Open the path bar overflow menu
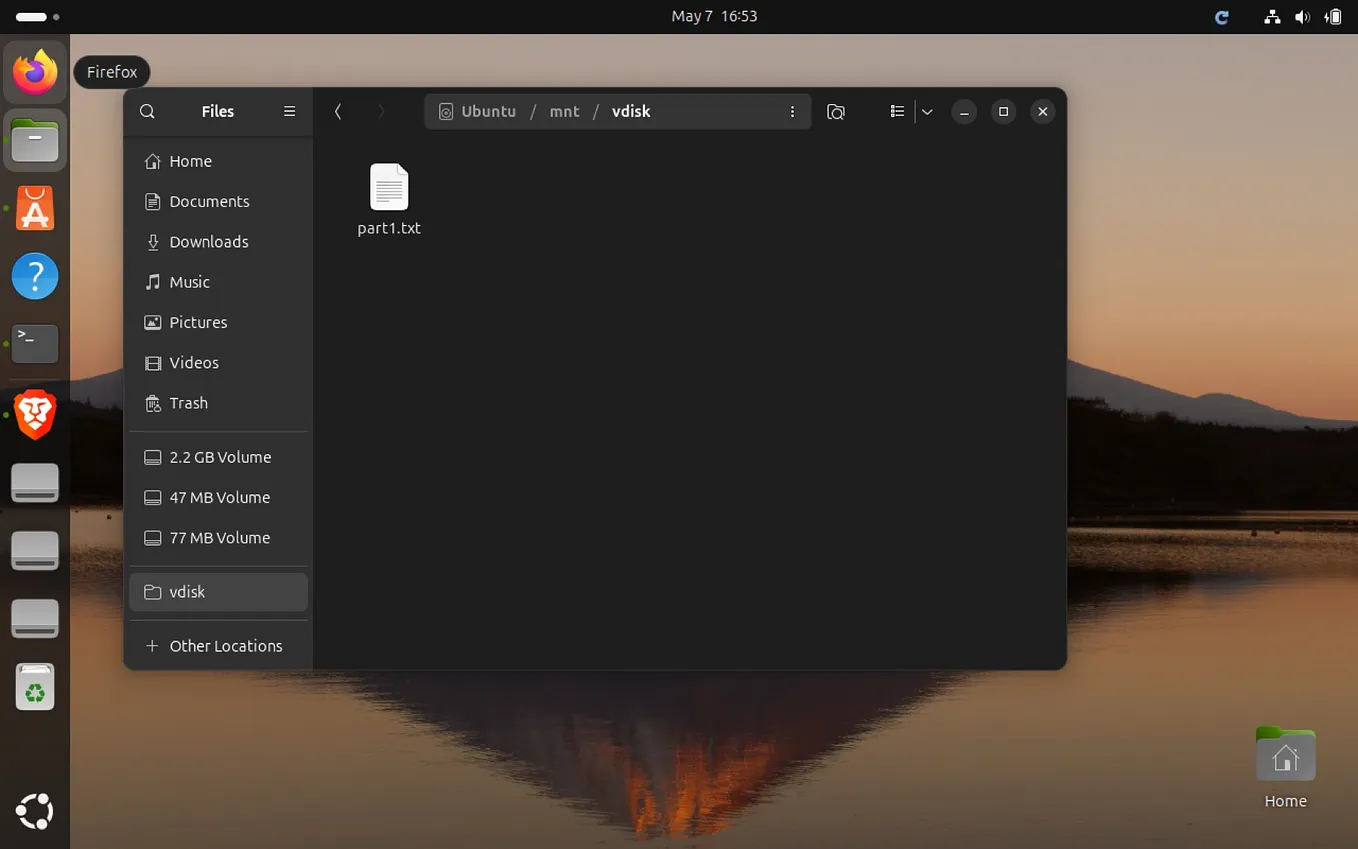Viewport: 1358px width, 849px height. tap(793, 111)
